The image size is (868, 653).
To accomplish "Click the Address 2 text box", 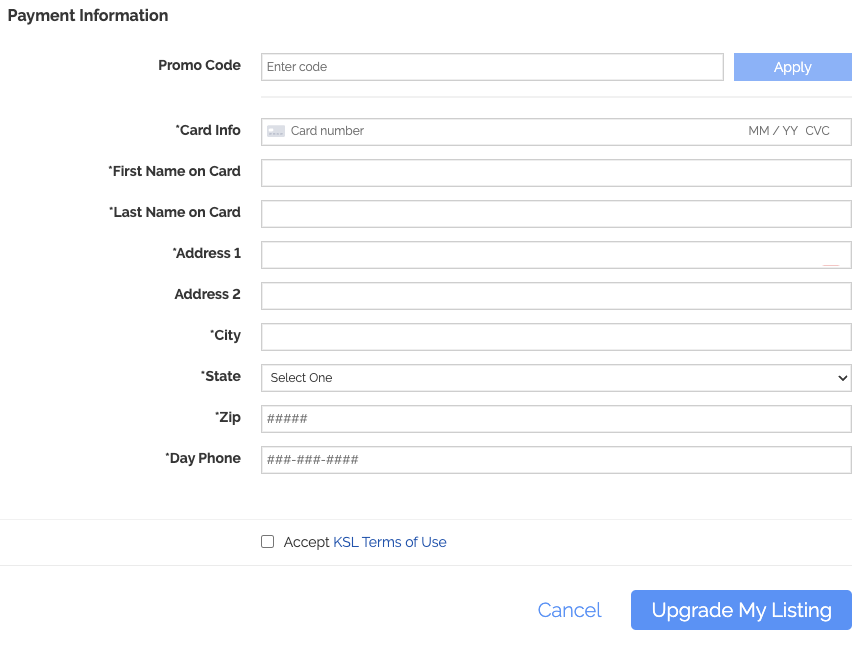I will 556,296.
